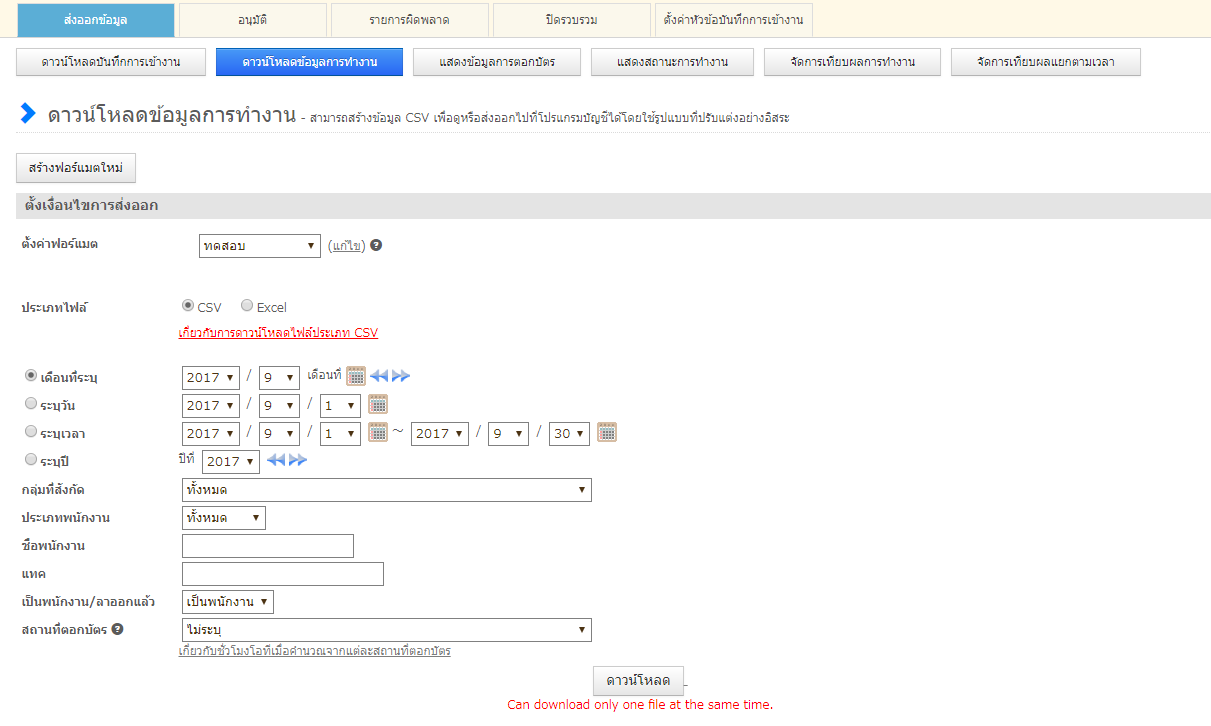Choose the ระบุปี radio option
Screen dimensions: 1211x726
(31, 460)
